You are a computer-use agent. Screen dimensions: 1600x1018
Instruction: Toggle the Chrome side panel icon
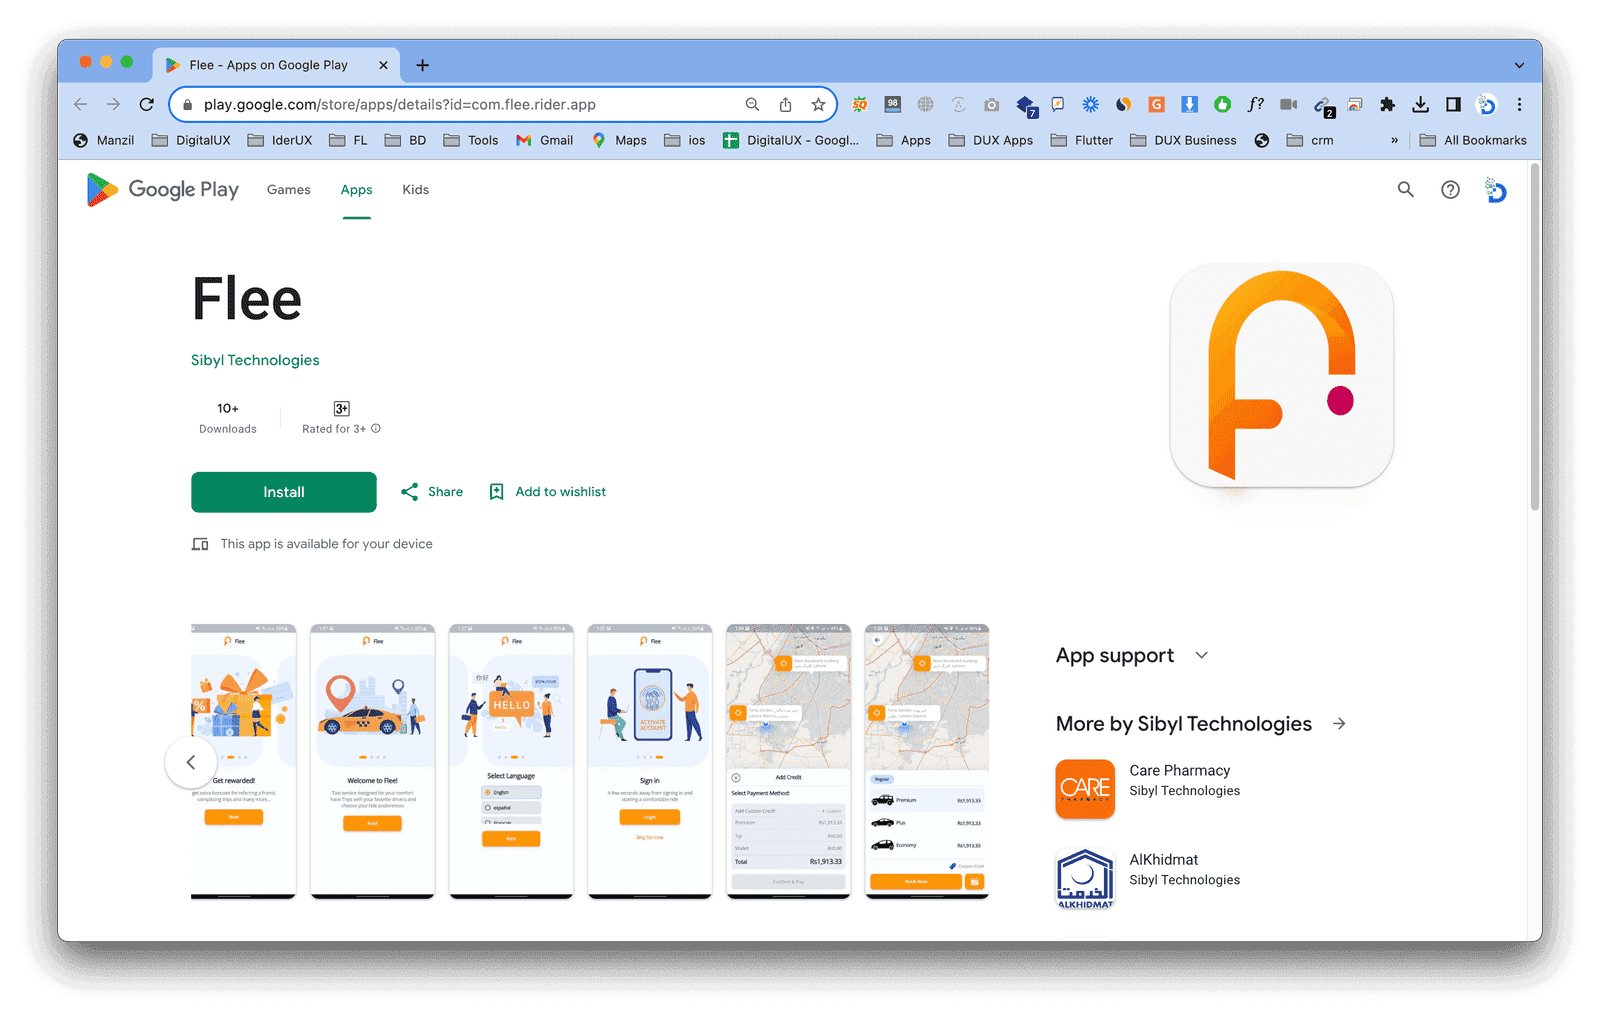point(1453,104)
